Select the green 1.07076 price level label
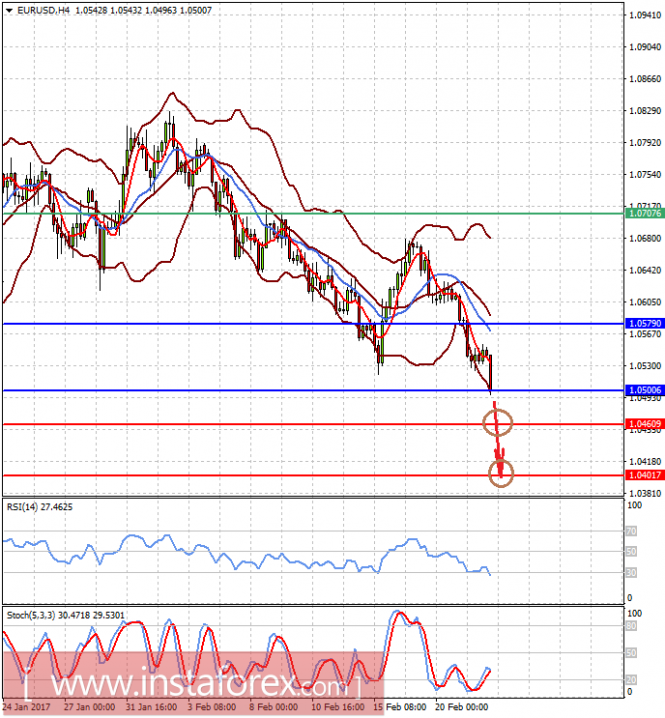Image resolution: width=665 pixels, height=718 pixels. (x=645, y=213)
